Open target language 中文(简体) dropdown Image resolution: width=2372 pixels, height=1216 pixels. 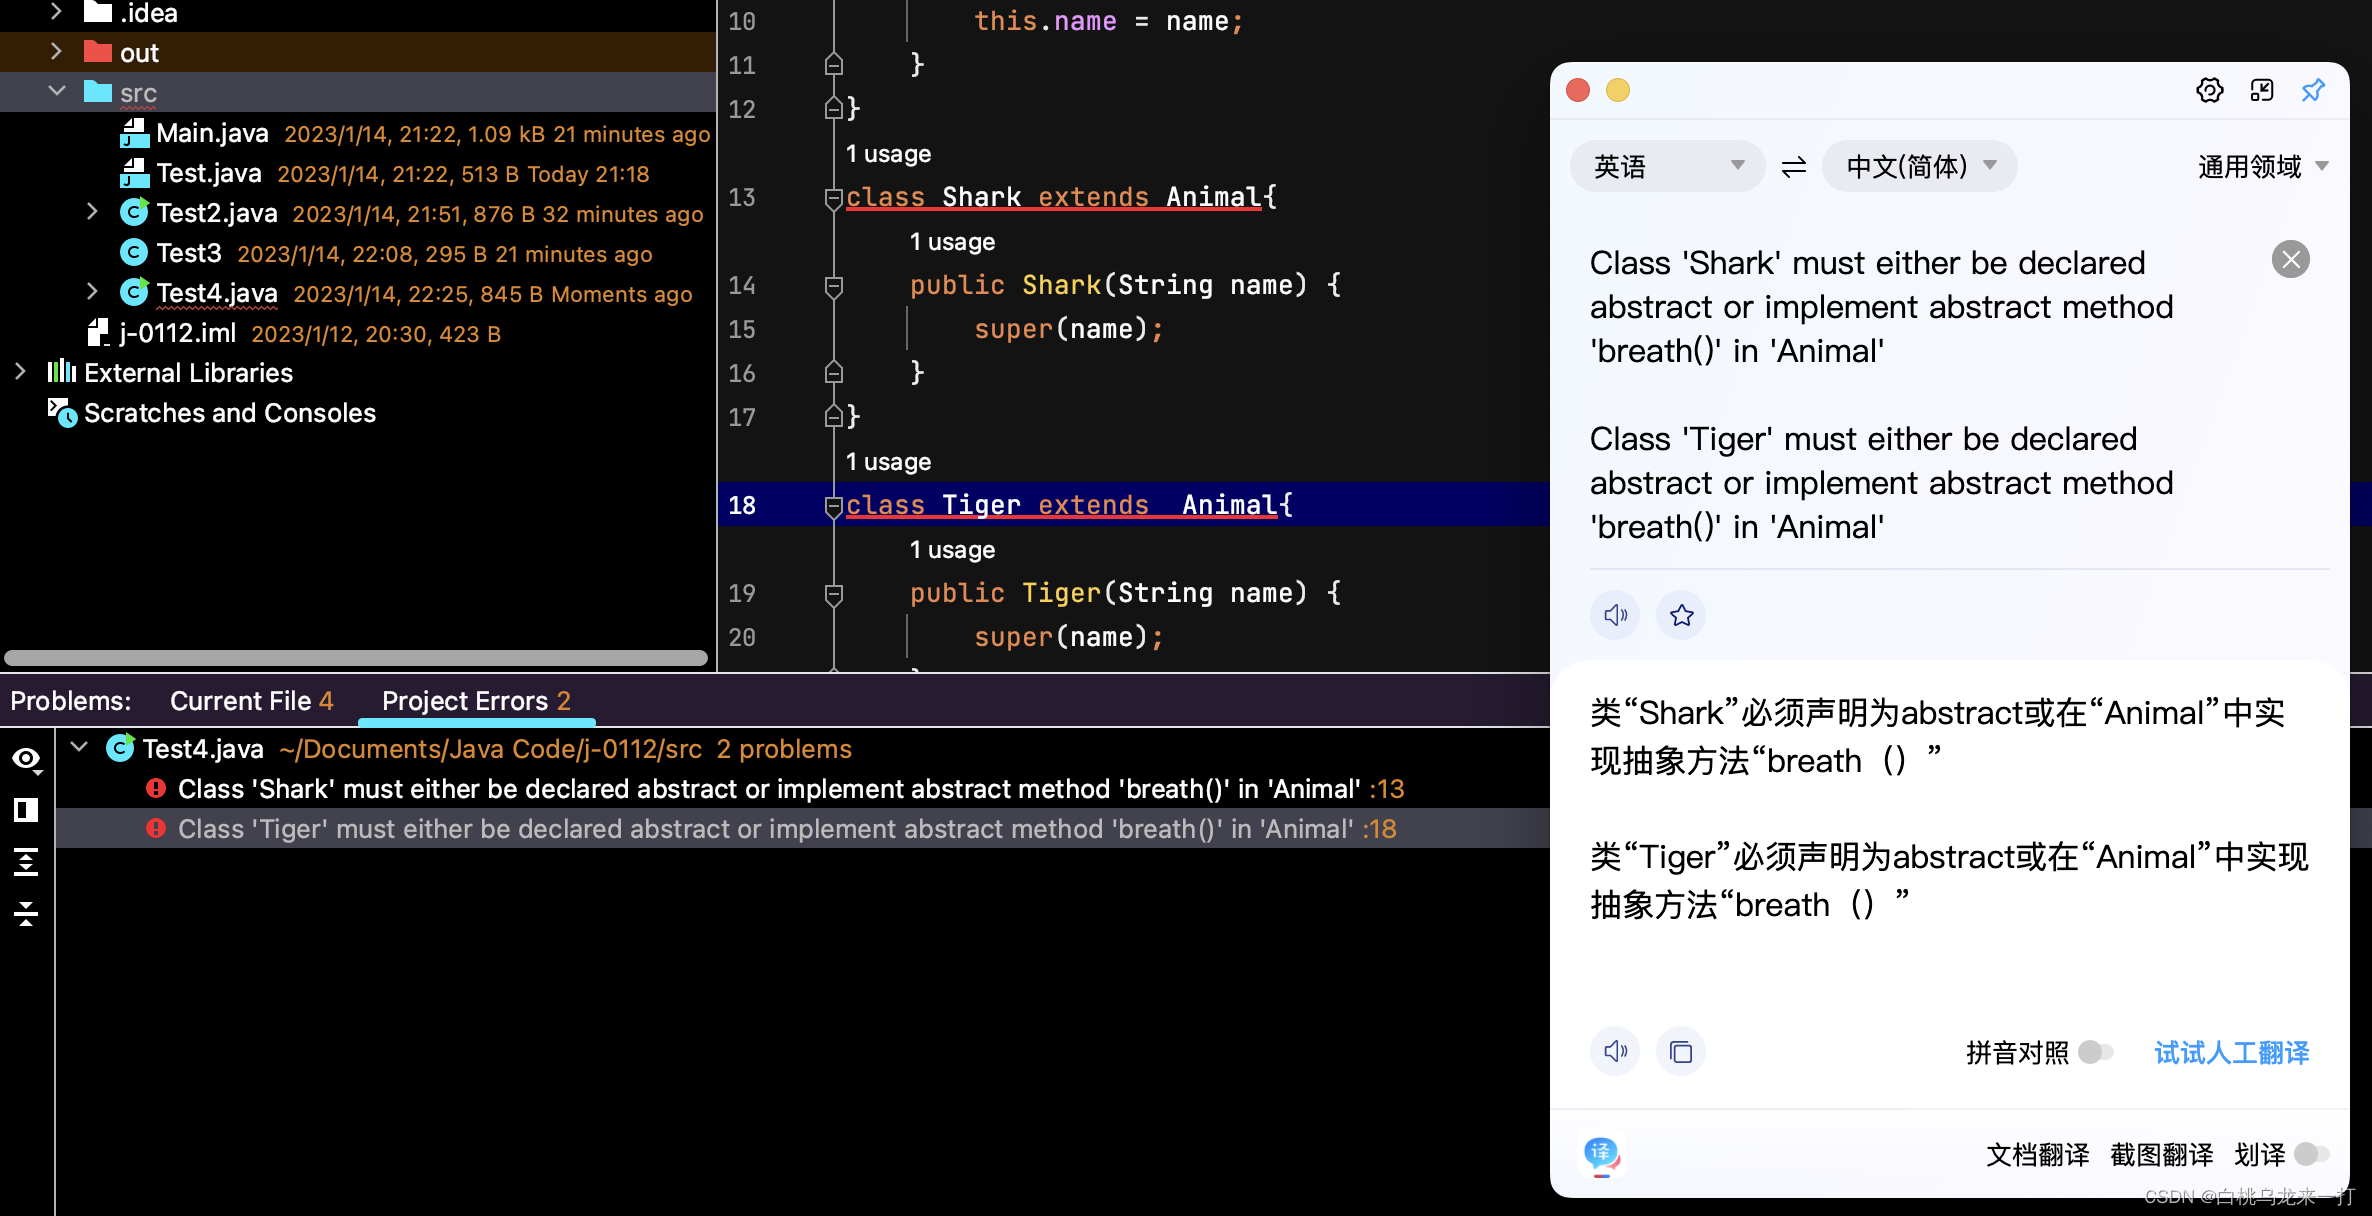point(1919,166)
